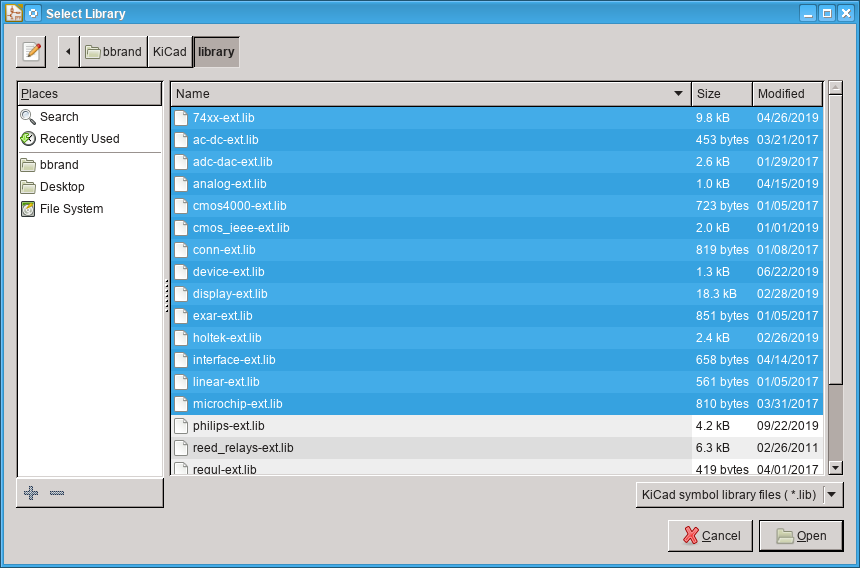Viewport: 860px width, 568px height.
Task: Navigate to bbrand folder in path bar
Action: 114,52
